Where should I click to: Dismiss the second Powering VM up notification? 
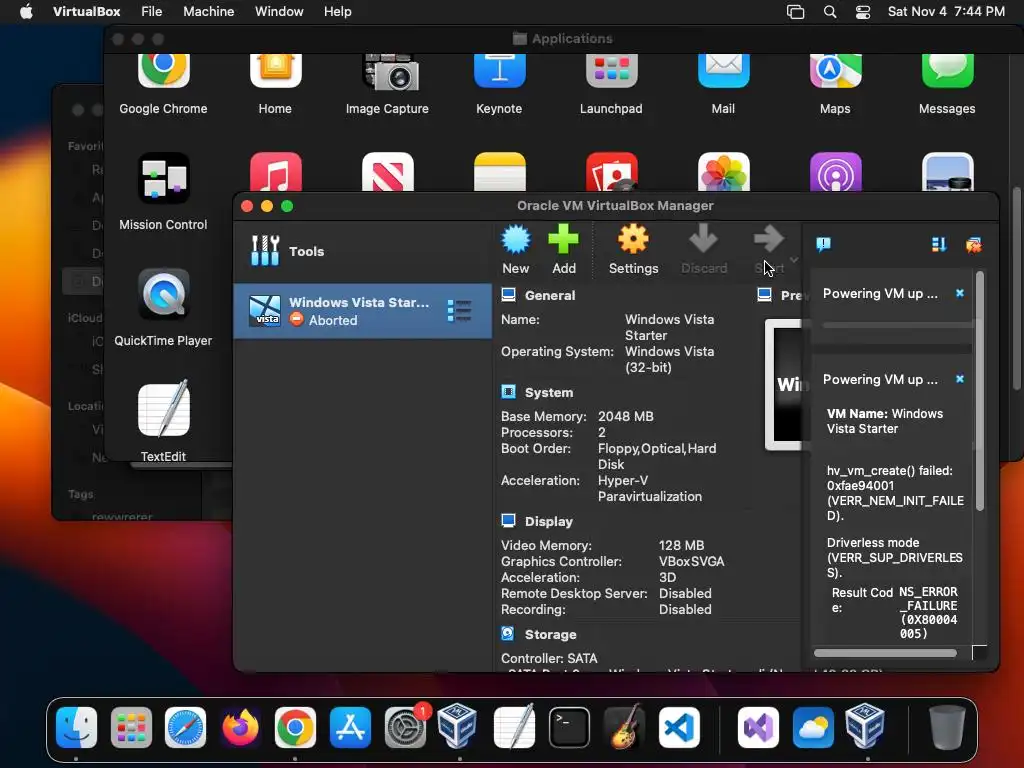click(x=959, y=379)
